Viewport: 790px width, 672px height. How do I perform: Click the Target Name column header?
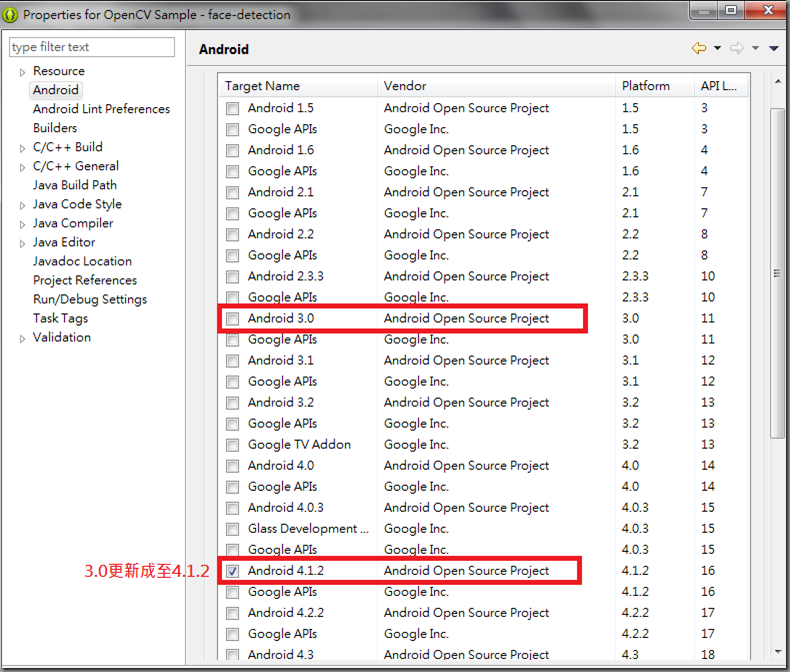pos(298,86)
